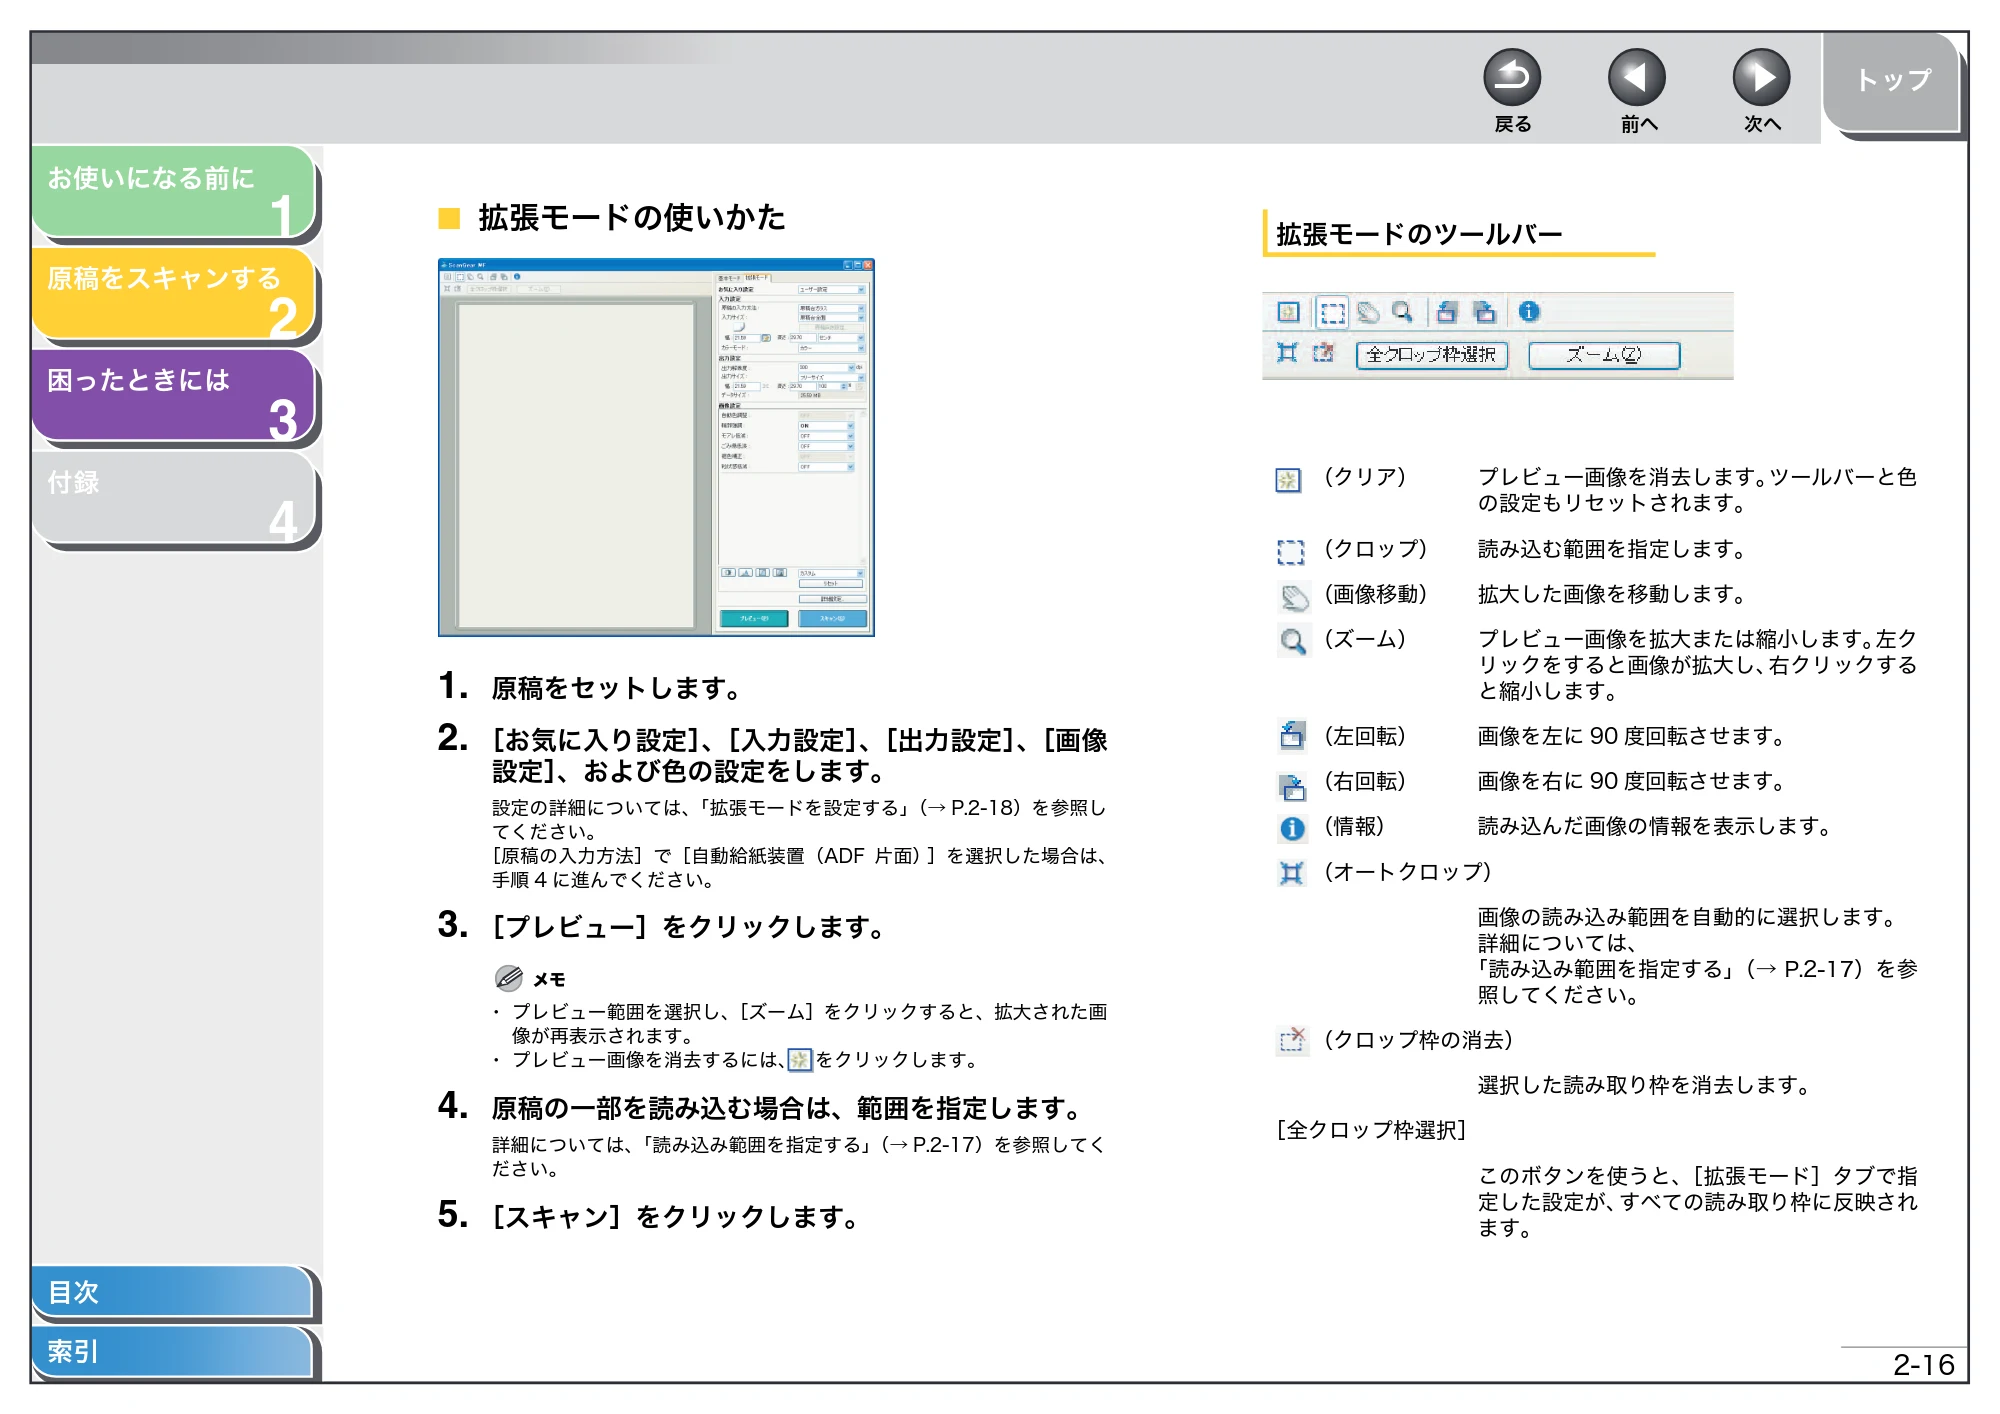Click icon beside (クリア) description
The image size is (2000, 1414).
pos(1288,481)
